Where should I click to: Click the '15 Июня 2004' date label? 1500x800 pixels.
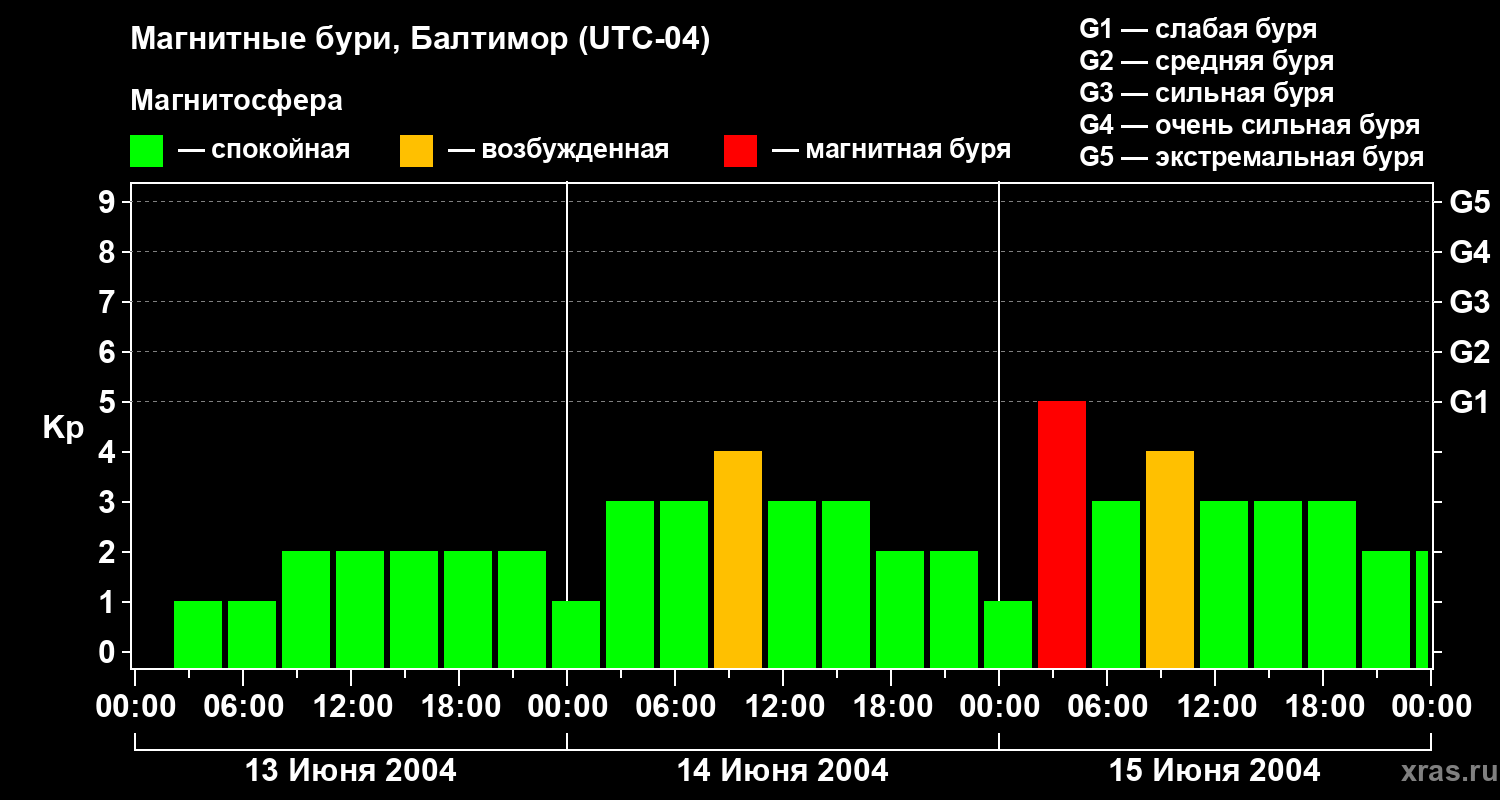(1215, 771)
